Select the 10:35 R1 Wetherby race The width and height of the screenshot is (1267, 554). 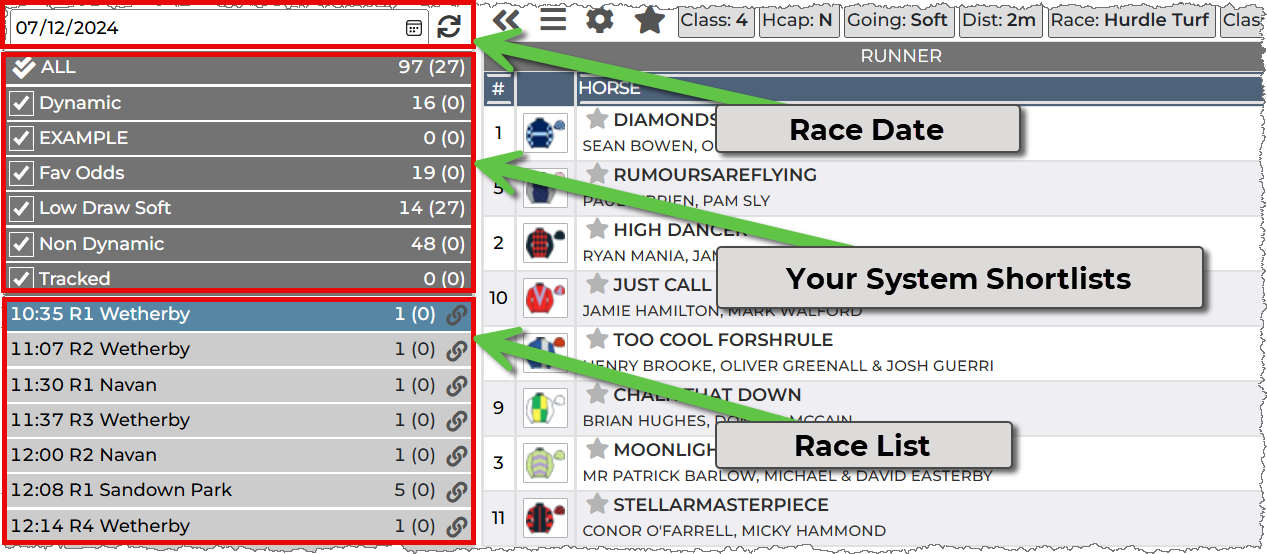[x=238, y=314]
